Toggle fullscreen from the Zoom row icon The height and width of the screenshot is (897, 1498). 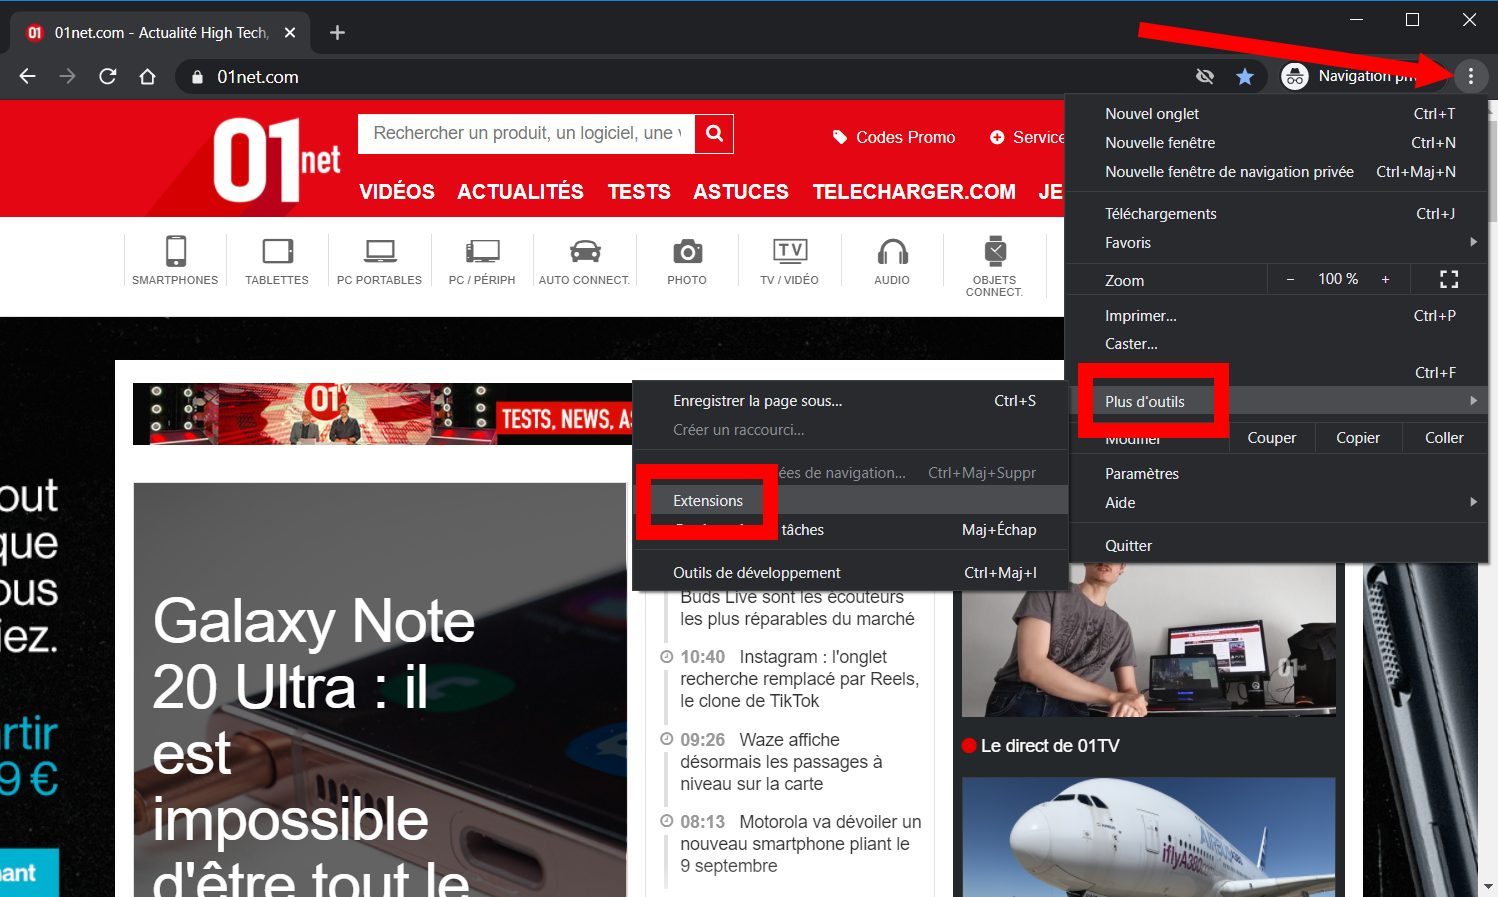point(1448,279)
